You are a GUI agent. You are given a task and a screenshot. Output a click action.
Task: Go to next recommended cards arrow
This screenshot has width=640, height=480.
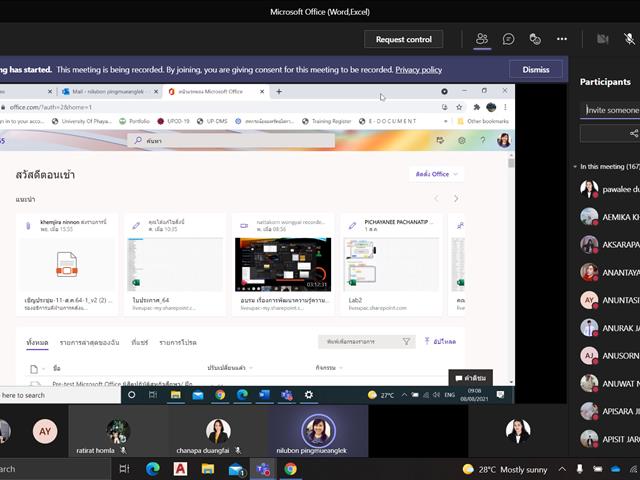pos(456,199)
